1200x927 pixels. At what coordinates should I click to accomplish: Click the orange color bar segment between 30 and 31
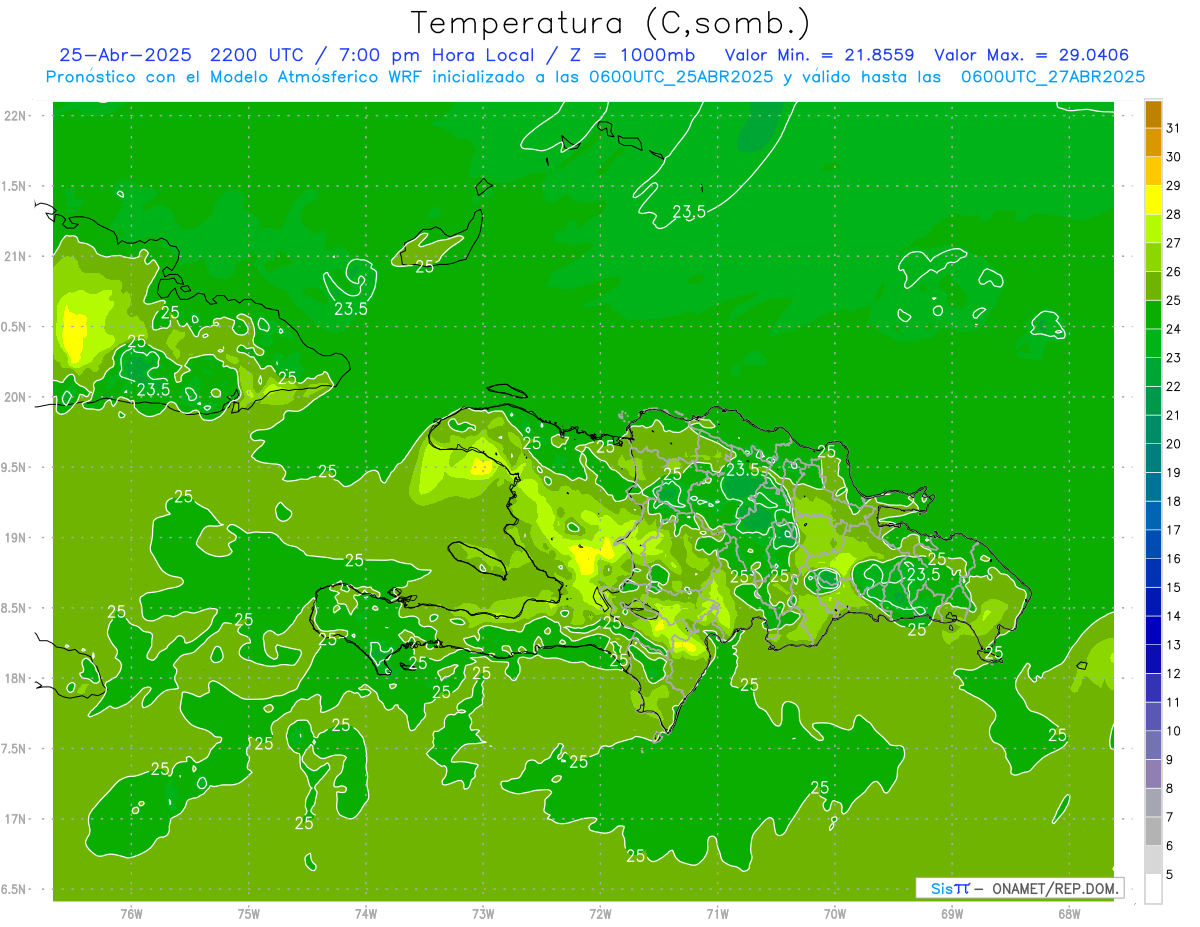point(1153,143)
